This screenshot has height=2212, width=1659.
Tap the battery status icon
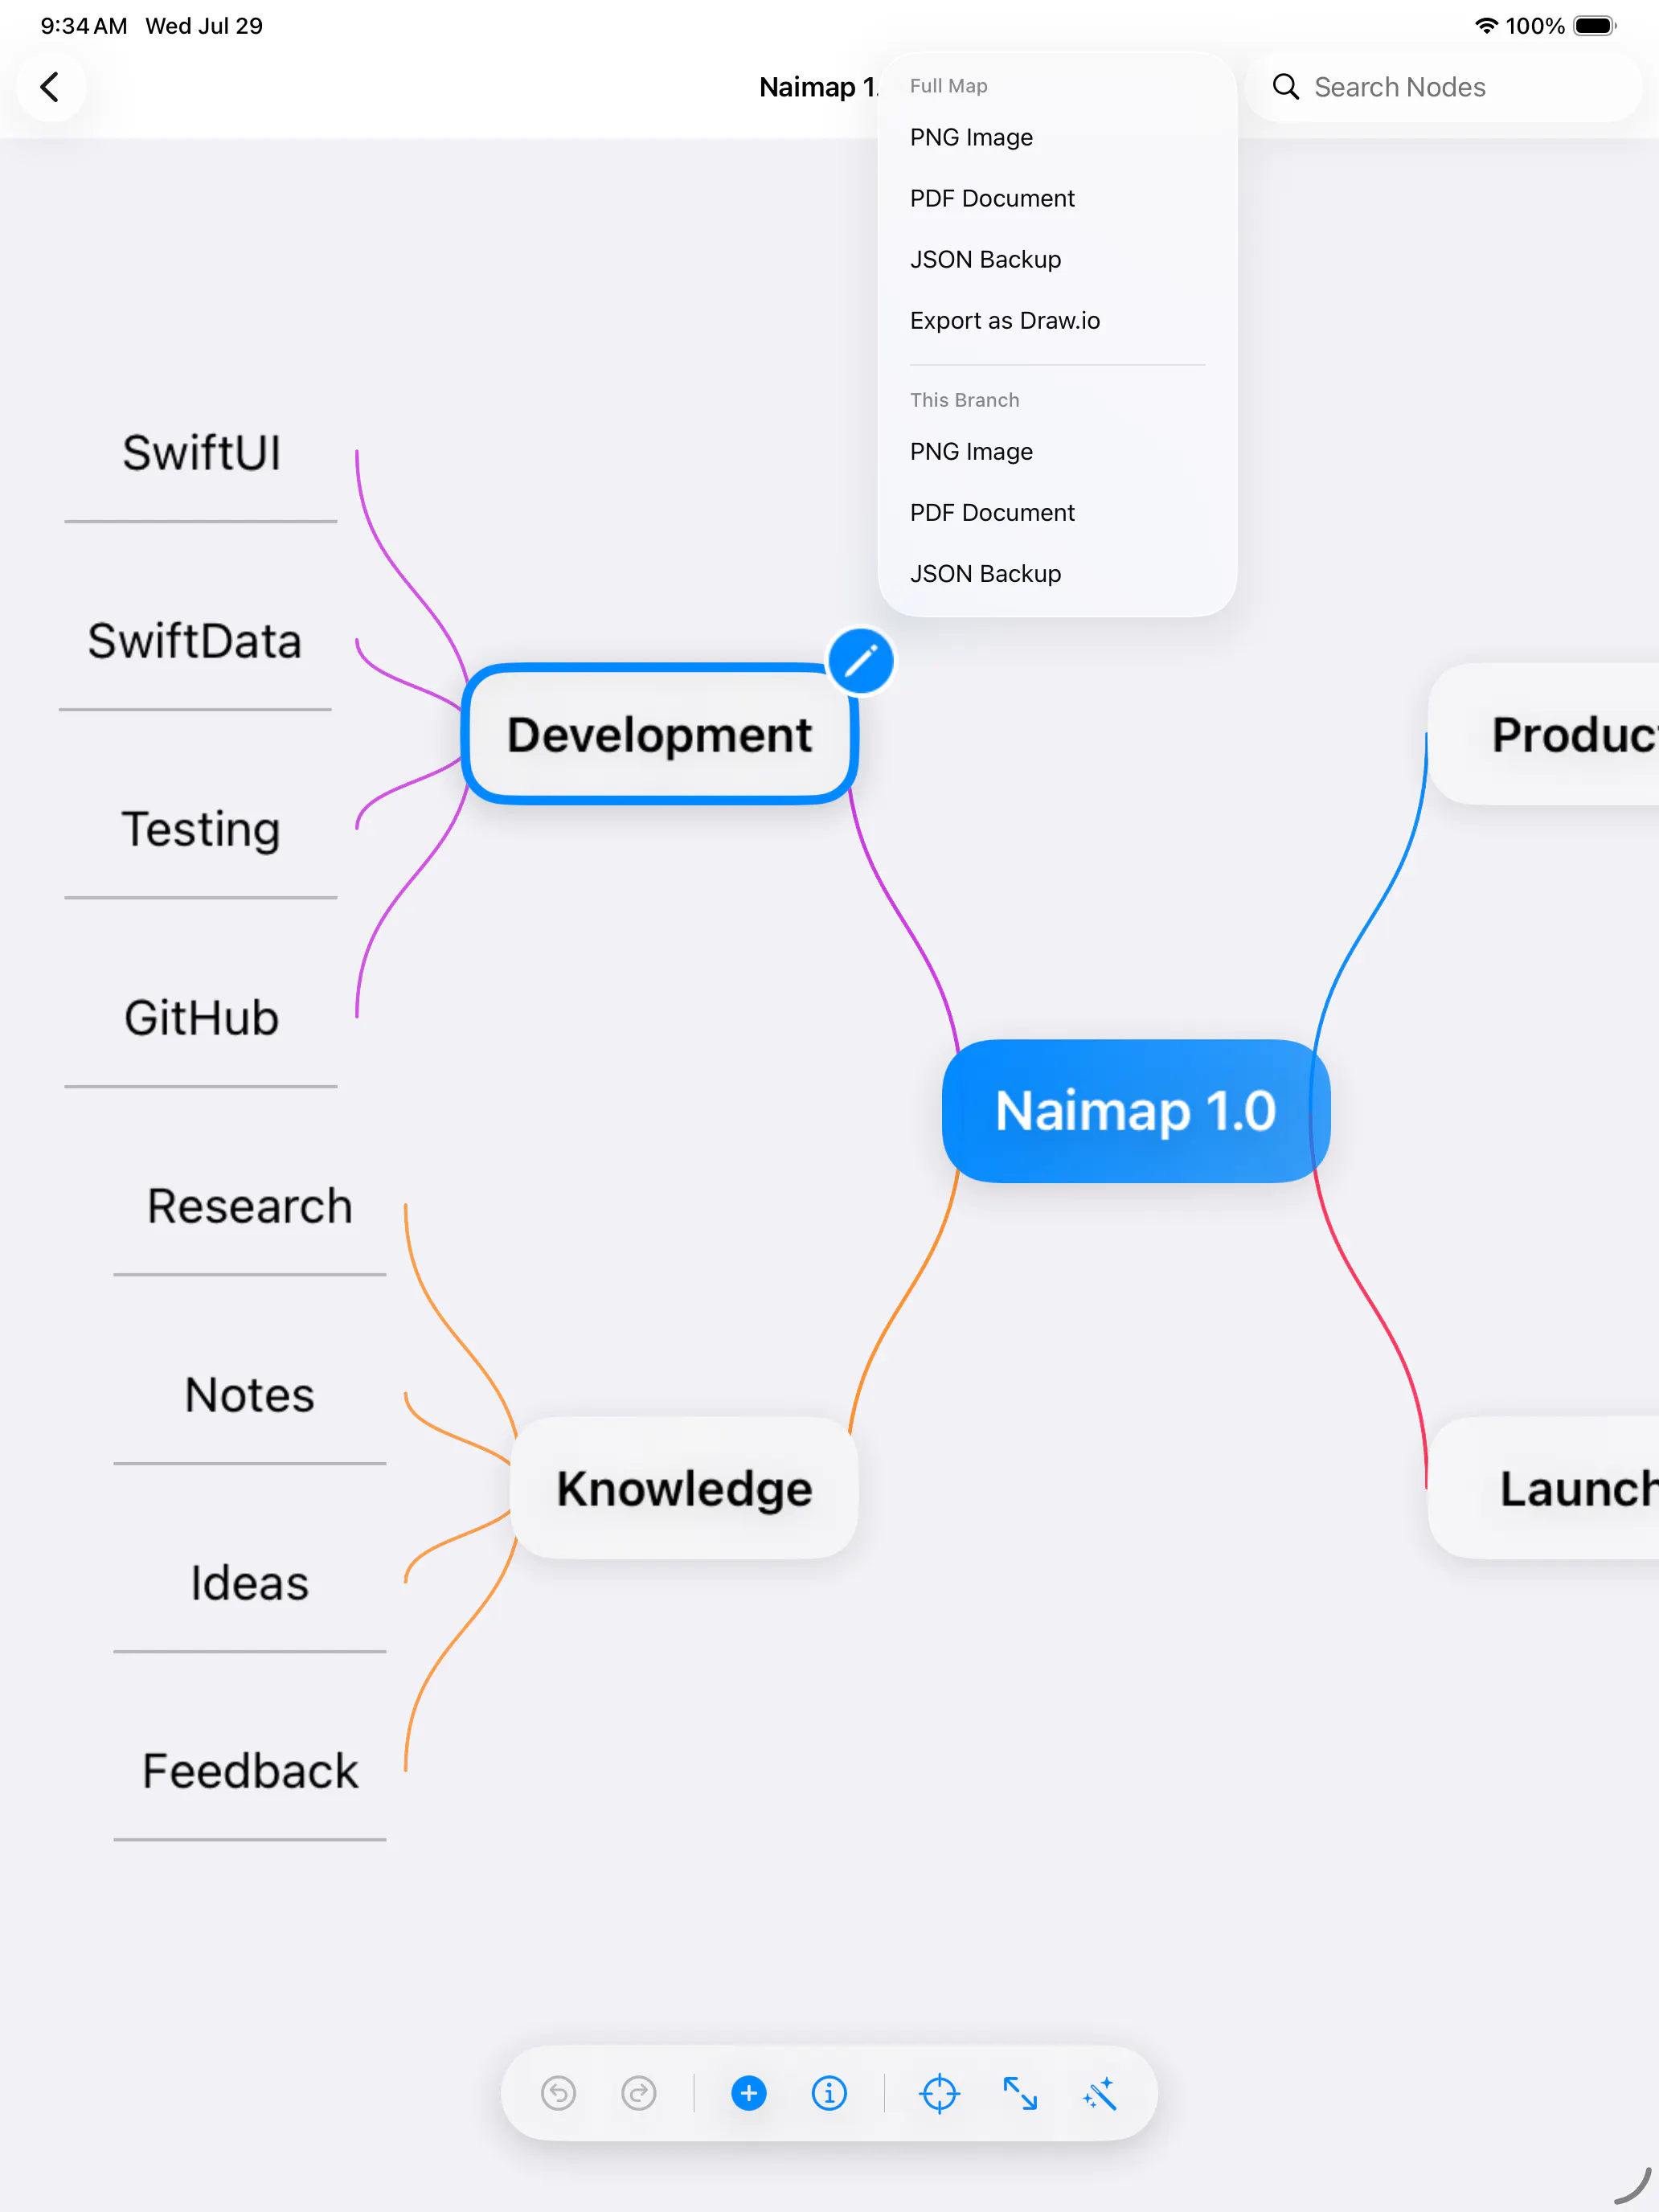[x=1594, y=26]
